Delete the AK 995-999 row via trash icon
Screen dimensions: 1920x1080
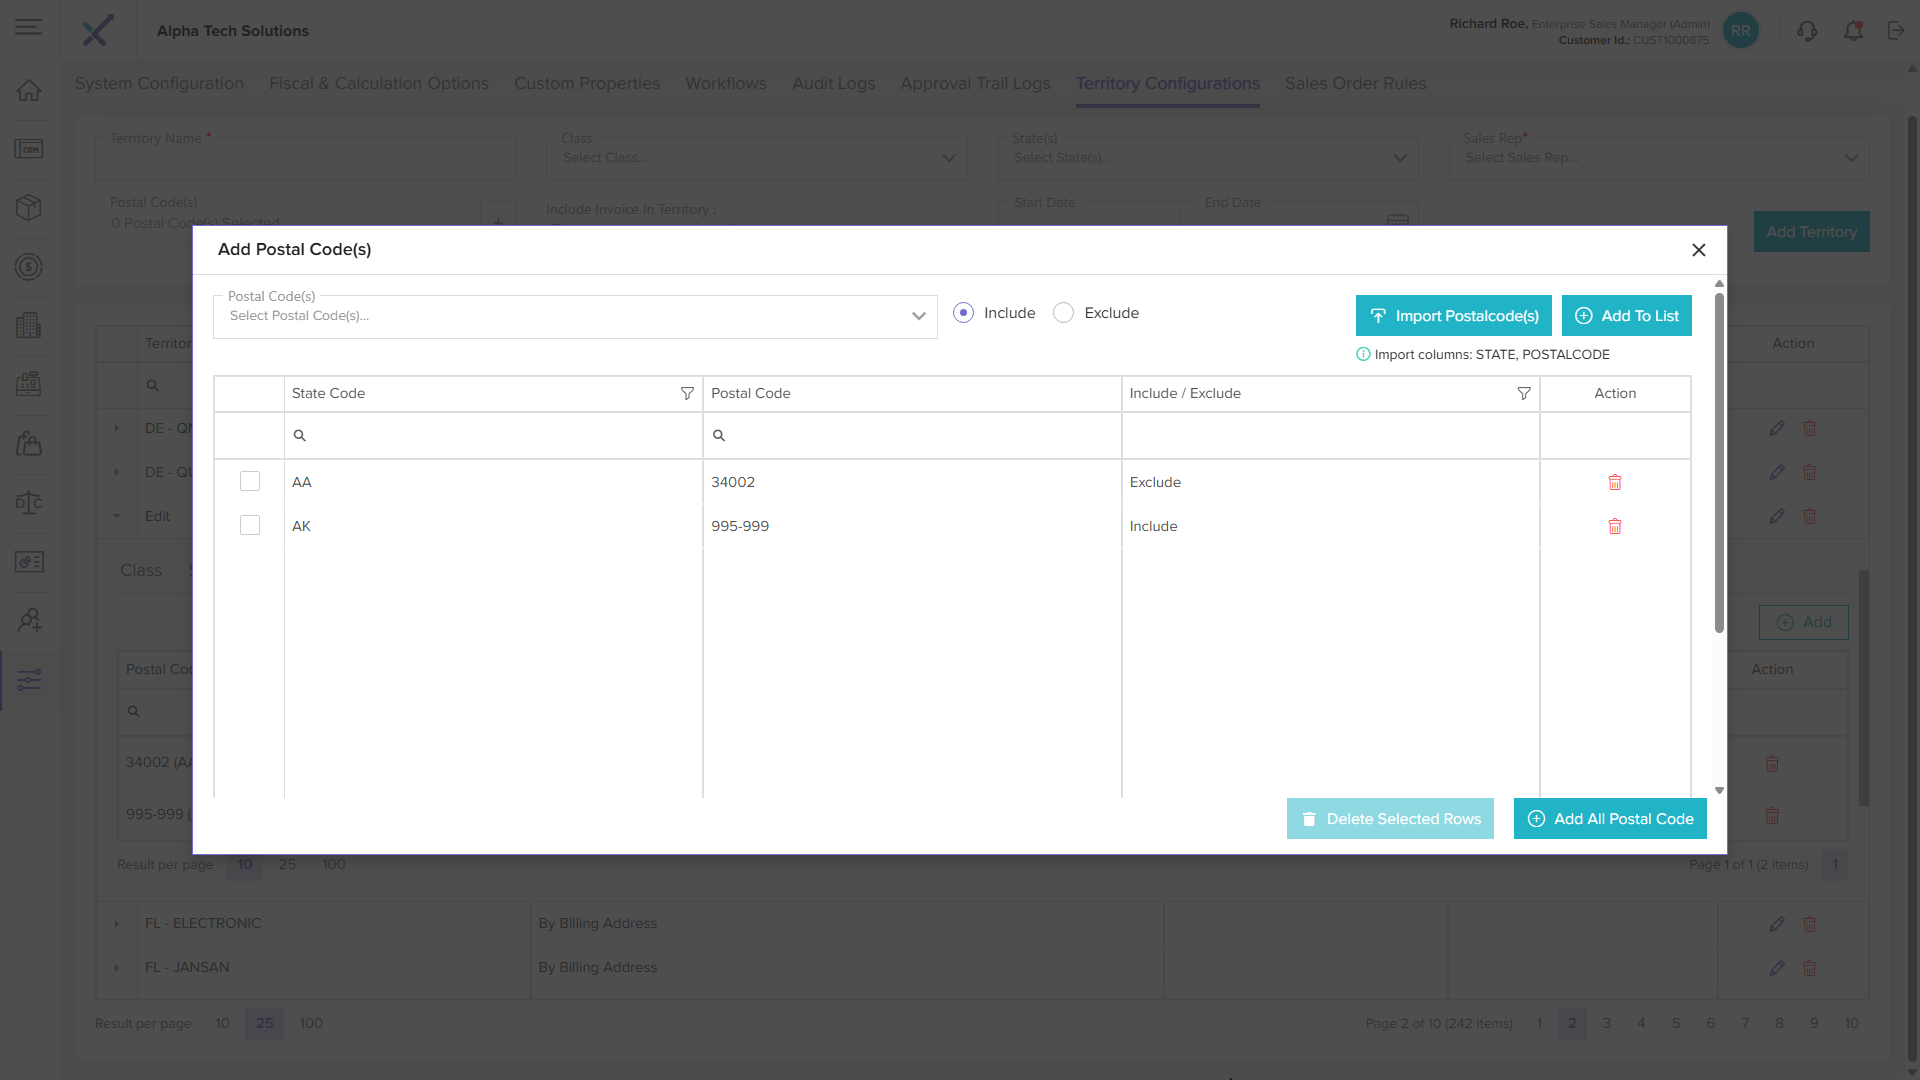[1614, 526]
